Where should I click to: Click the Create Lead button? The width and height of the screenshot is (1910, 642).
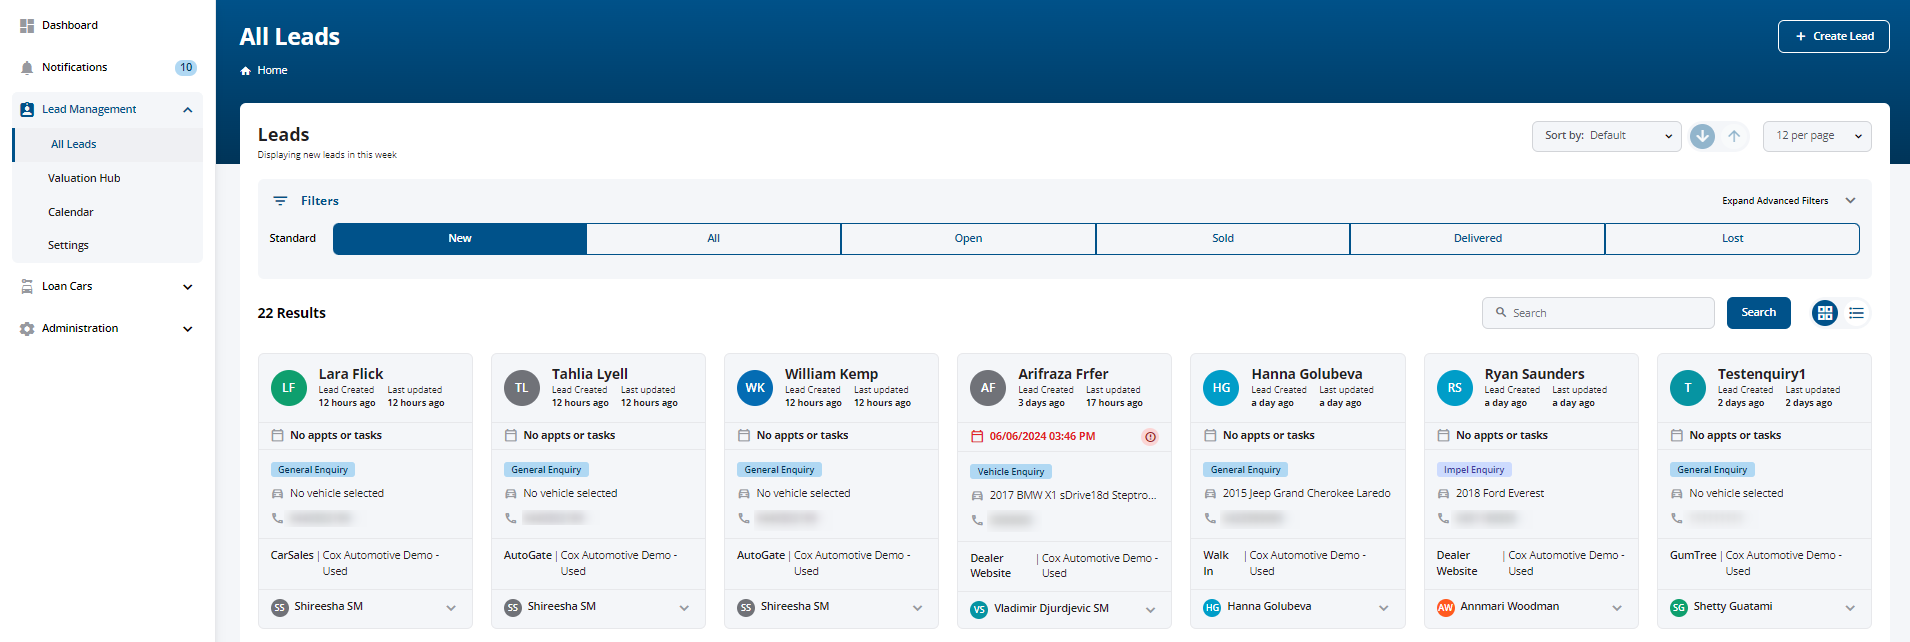coord(1834,36)
